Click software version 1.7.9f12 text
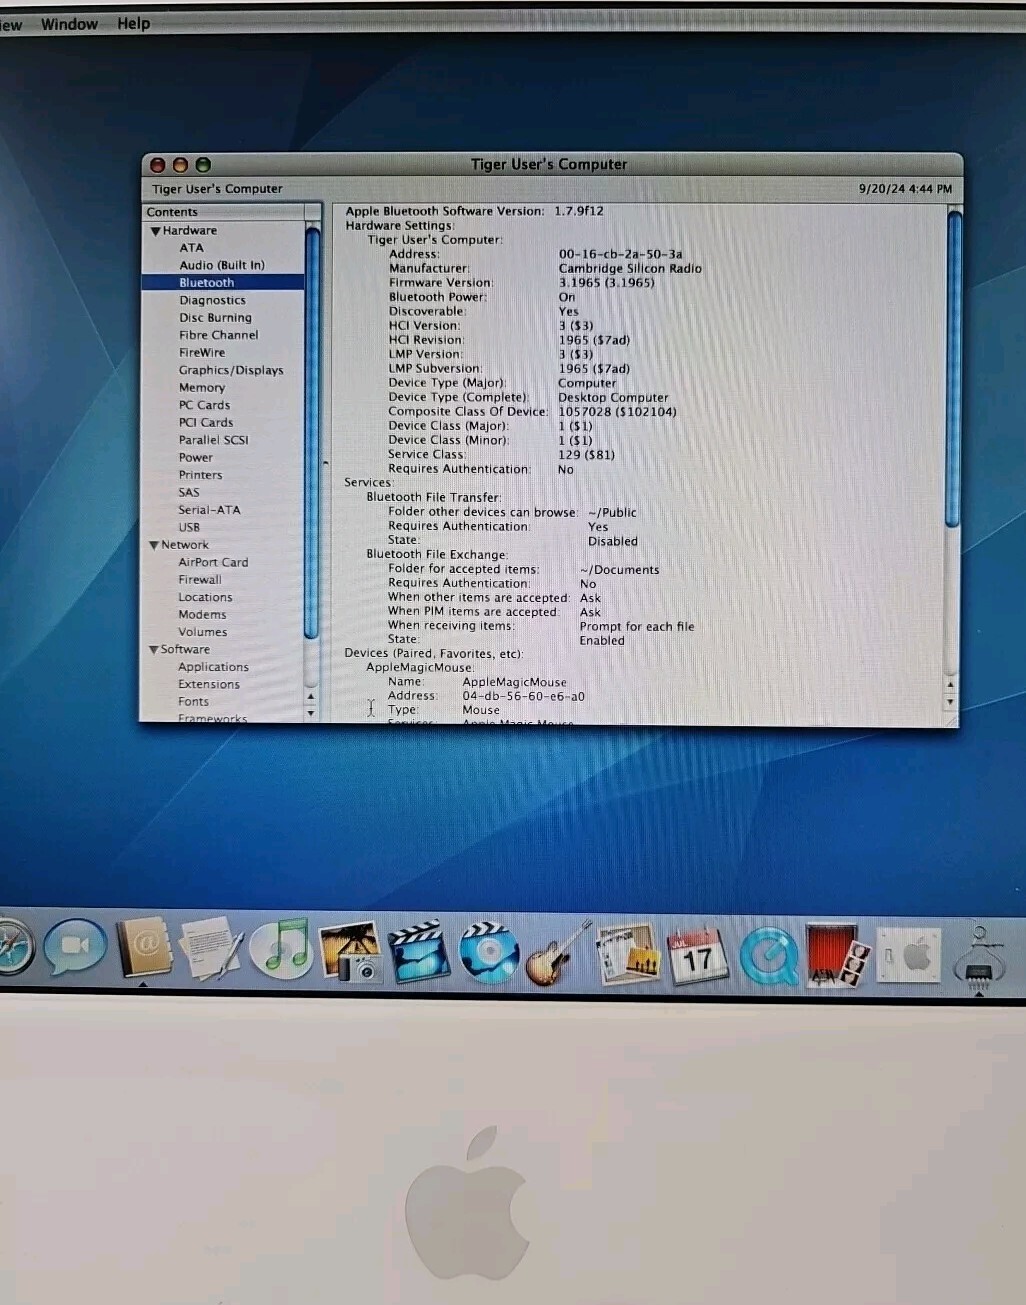Image resolution: width=1026 pixels, height=1305 pixels. (579, 211)
